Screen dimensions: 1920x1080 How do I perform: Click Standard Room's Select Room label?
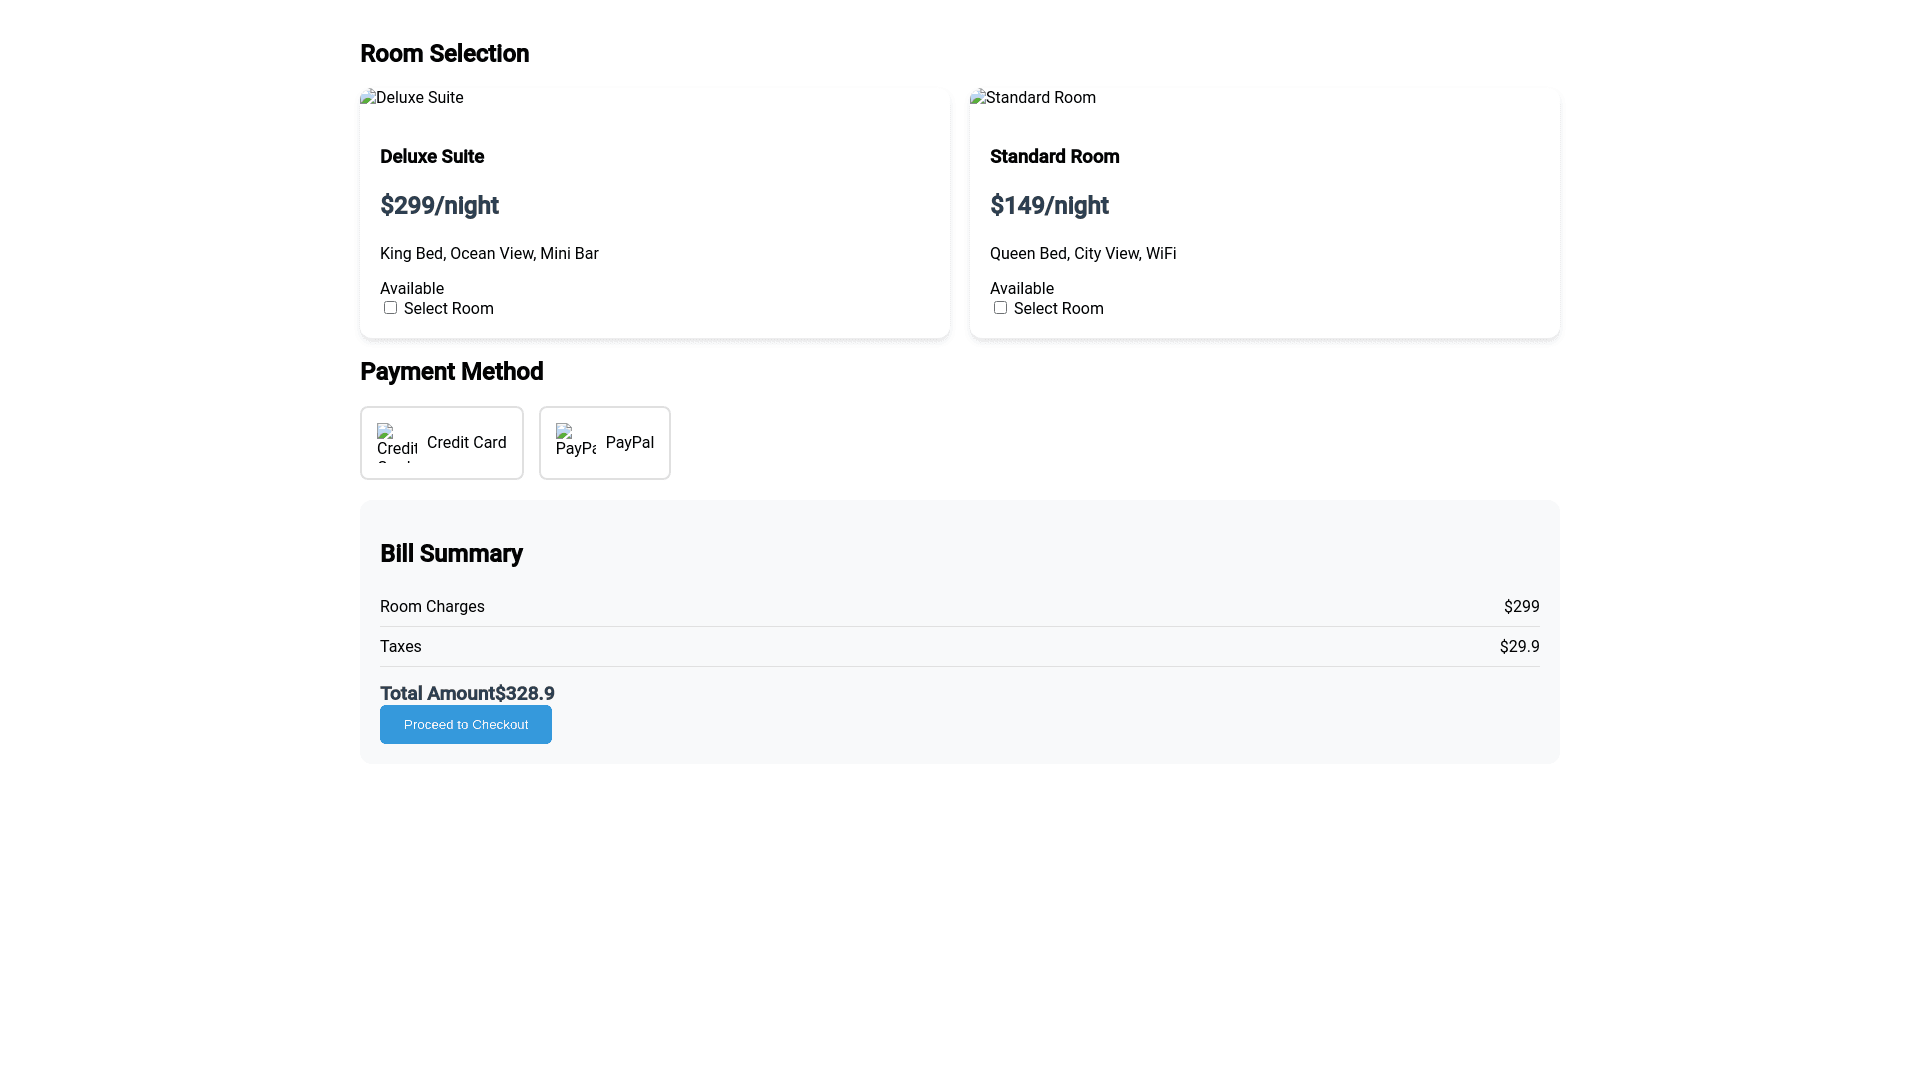1058,309
